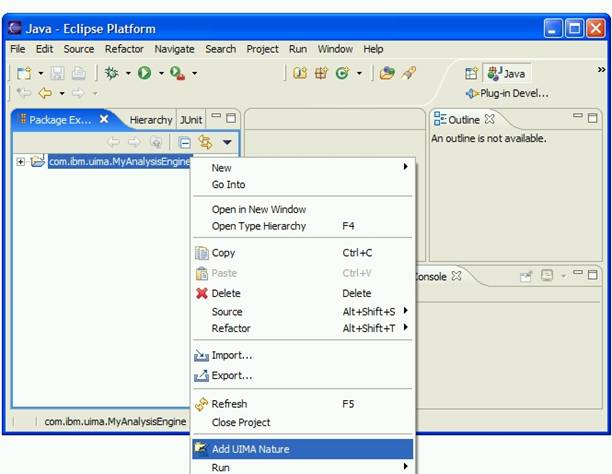Viewport: 612px width, 474px height.
Task: Click Refresh in the context menu
Action: [x=229, y=404]
